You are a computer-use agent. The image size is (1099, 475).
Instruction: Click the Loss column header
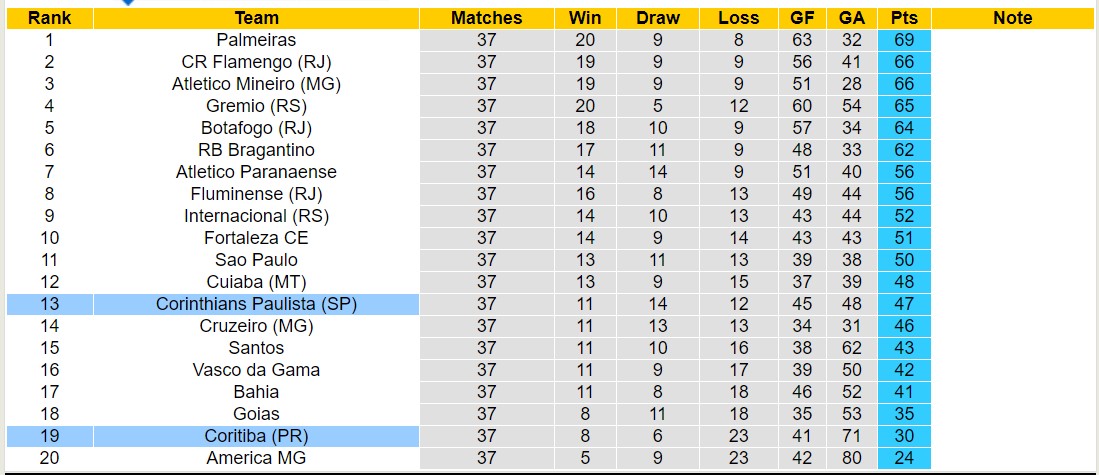[738, 18]
